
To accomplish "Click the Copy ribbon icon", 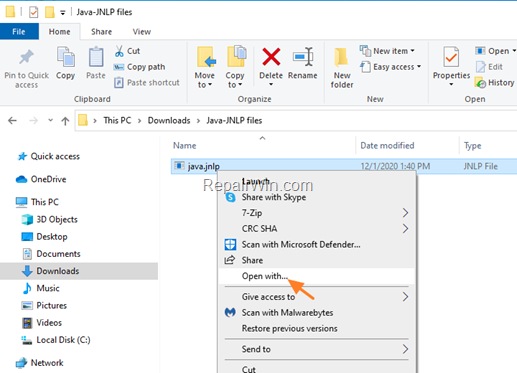I will tap(66, 57).
